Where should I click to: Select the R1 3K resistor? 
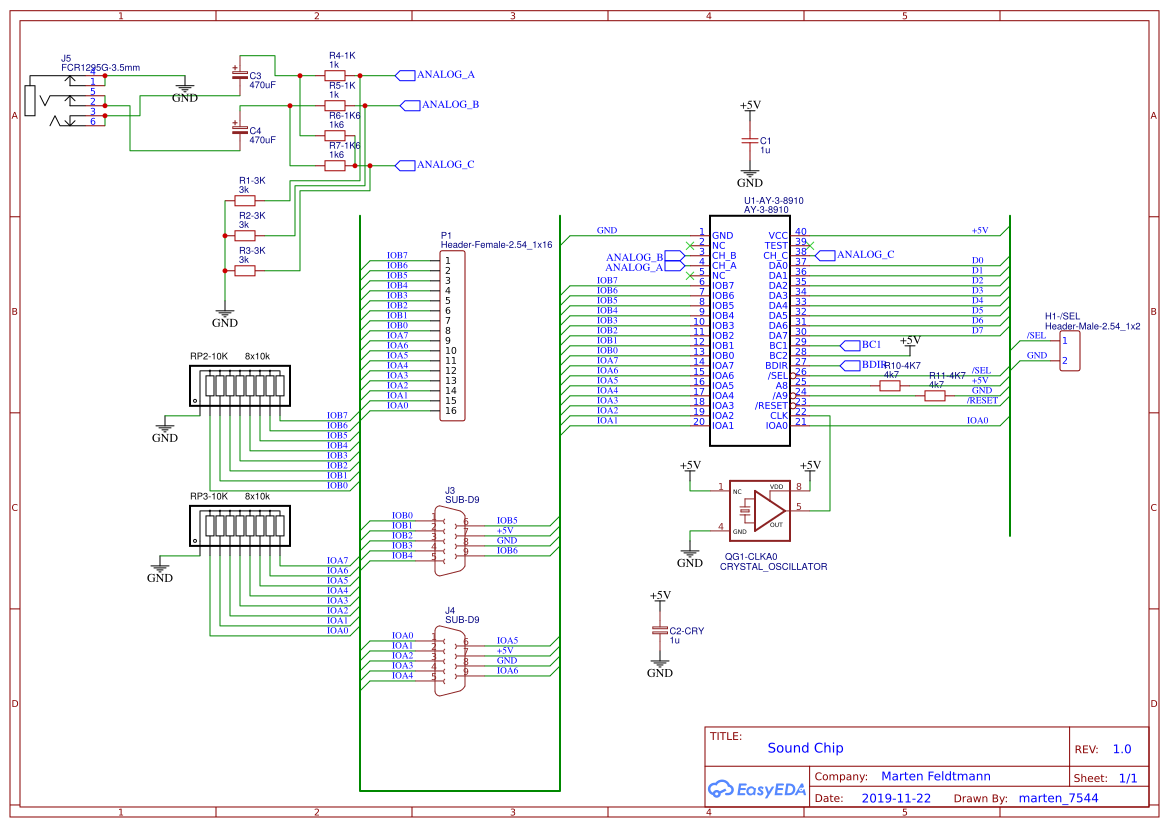coord(244,200)
